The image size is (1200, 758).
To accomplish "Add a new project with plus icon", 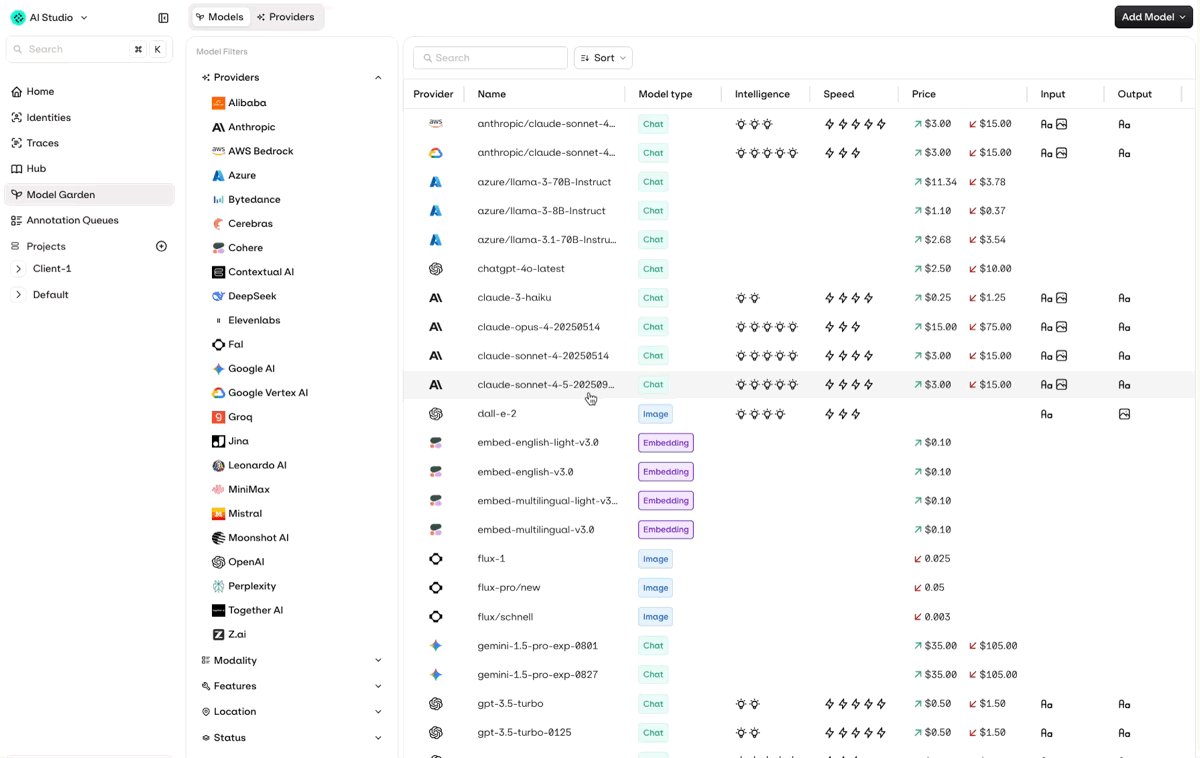I will click(x=161, y=246).
